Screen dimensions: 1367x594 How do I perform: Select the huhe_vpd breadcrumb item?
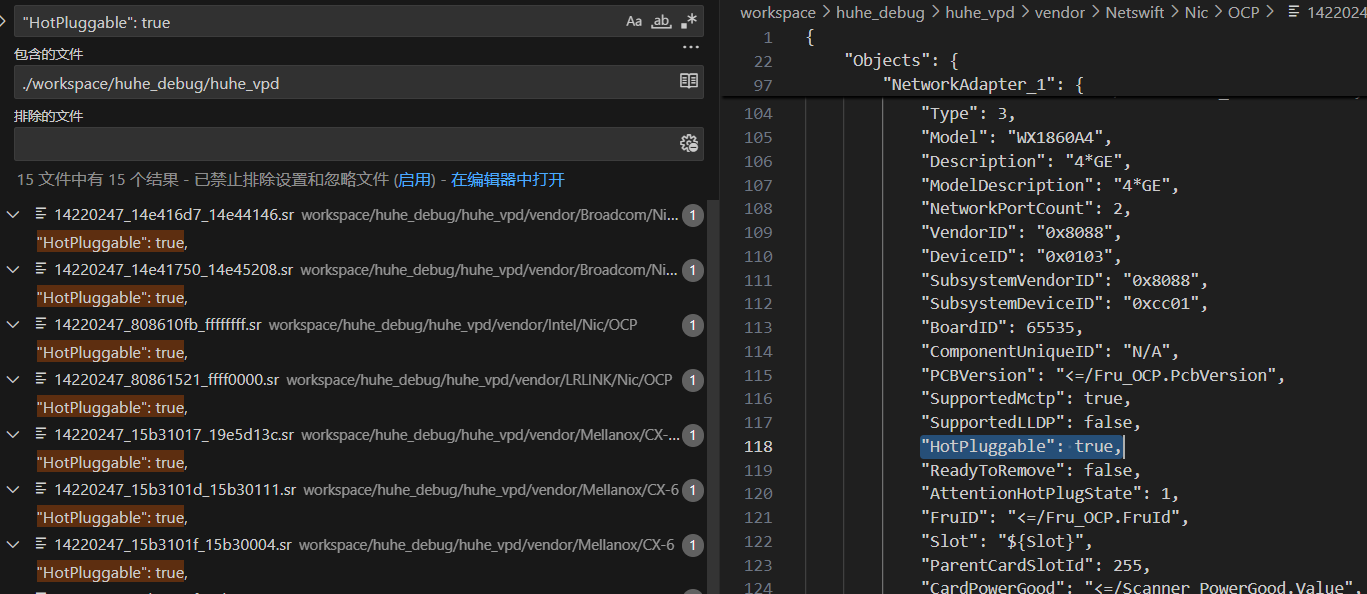(x=979, y=12)
